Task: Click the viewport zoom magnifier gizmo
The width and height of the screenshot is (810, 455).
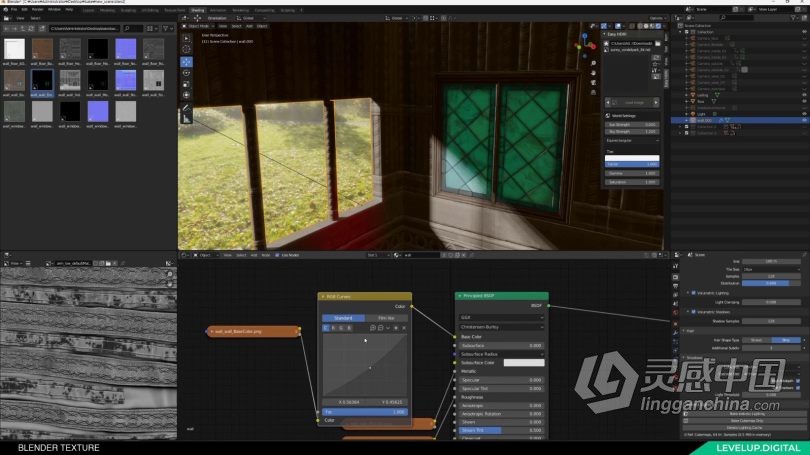Action: tap(594, 63)
